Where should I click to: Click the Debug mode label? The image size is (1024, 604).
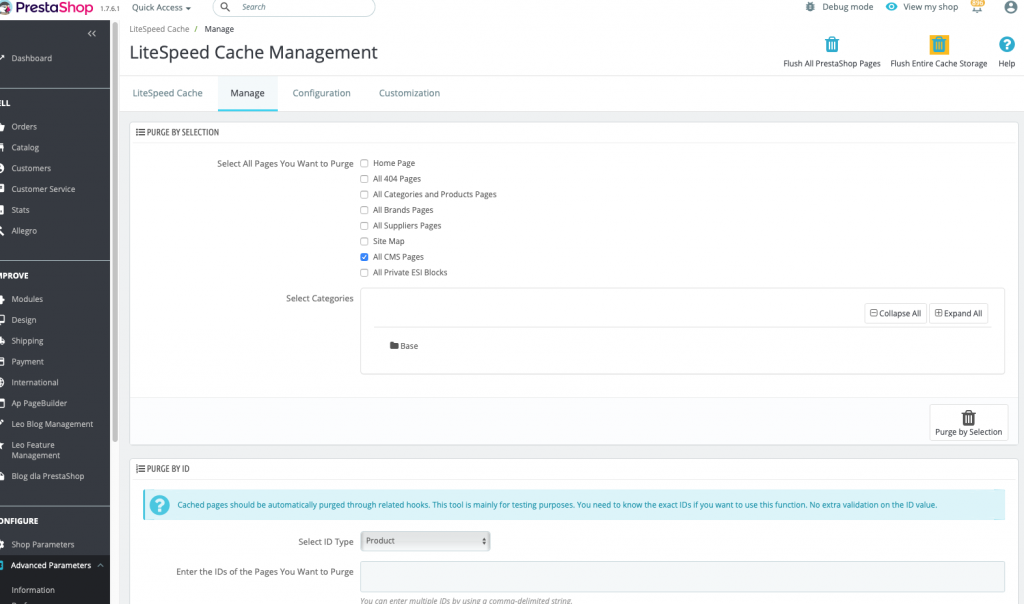click(848, 7)
